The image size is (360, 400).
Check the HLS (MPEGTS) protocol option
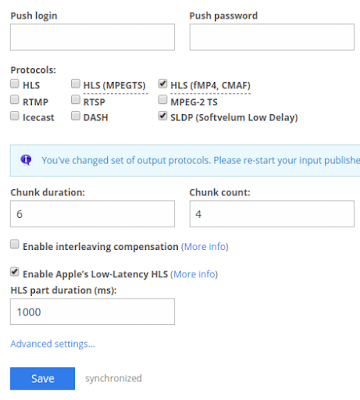[76, 84]
